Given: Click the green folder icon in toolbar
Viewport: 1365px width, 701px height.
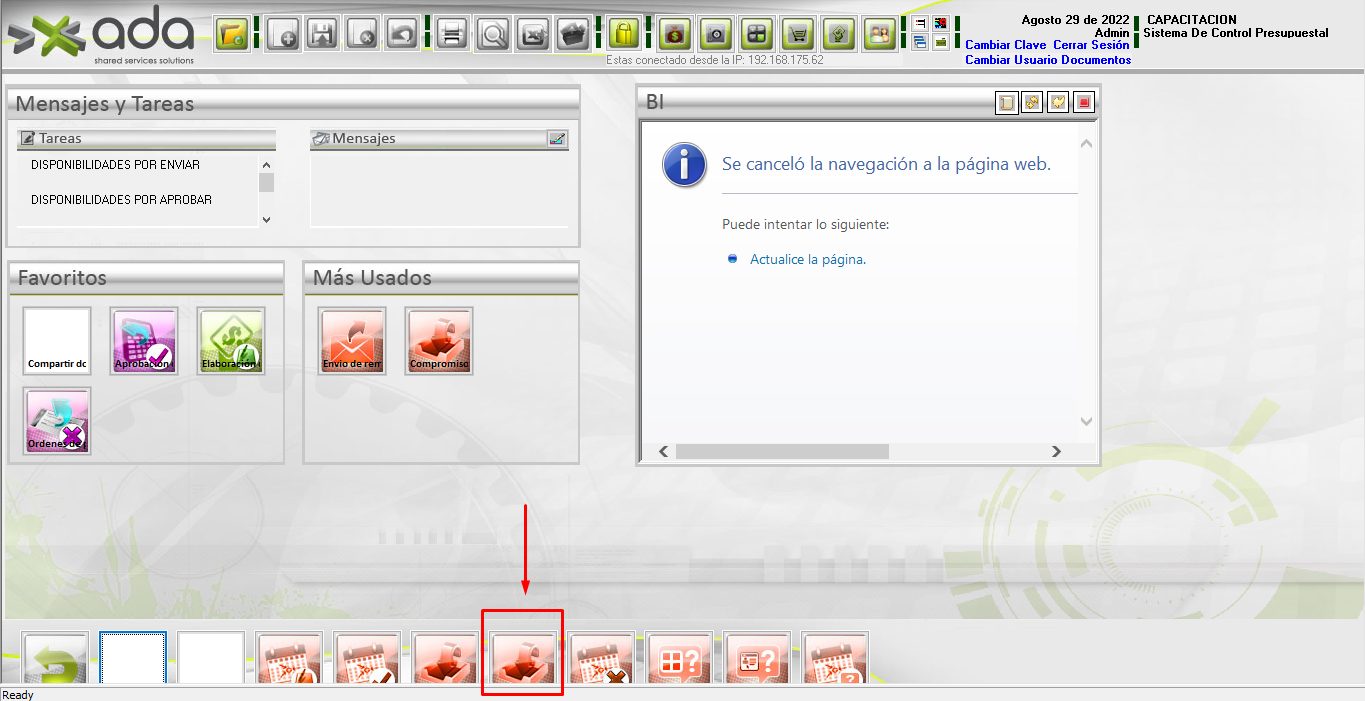Looking at the screenshot, I should click(x=232, y=35).
